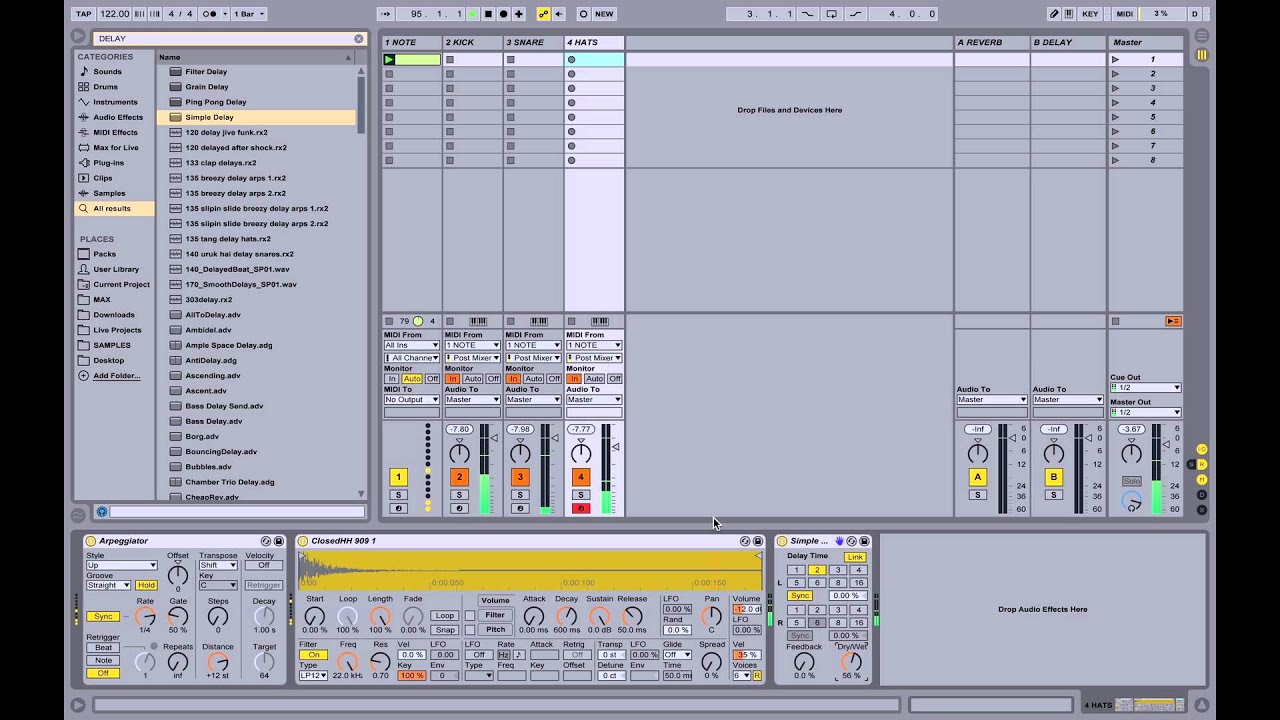Toggle the metronome in the transport bar

(211, 14)
